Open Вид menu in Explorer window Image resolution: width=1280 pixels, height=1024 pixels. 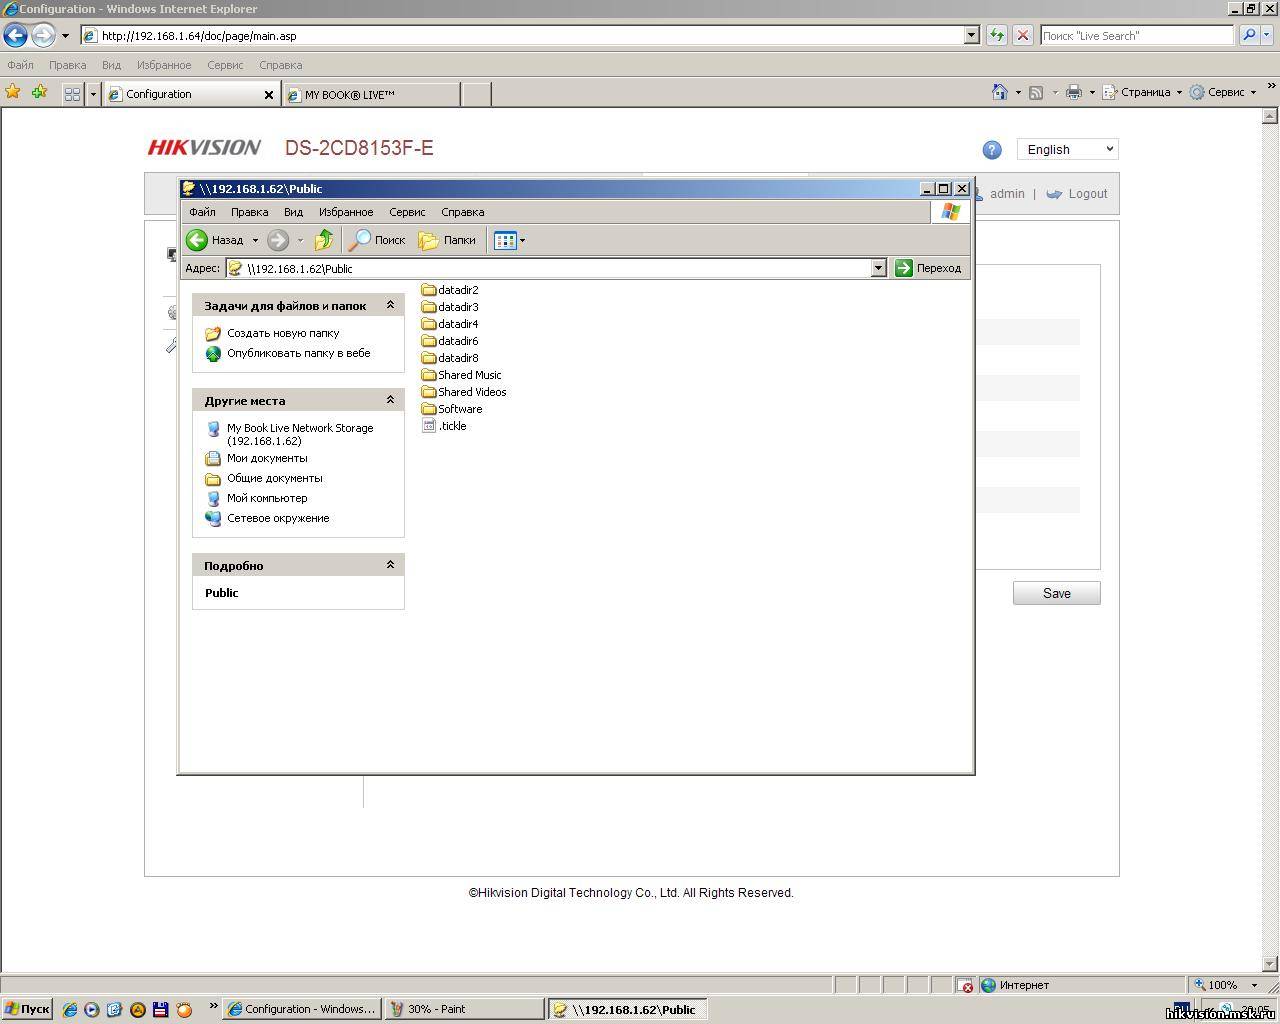pos(293,212)
